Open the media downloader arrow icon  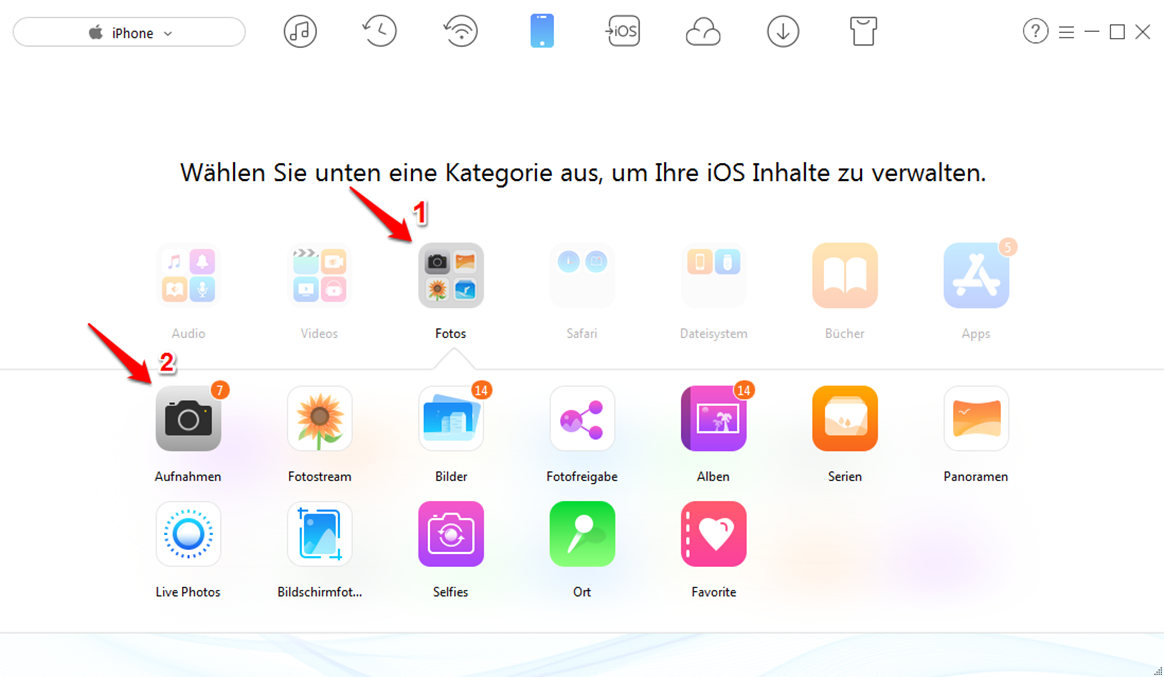tap(782, 32)
